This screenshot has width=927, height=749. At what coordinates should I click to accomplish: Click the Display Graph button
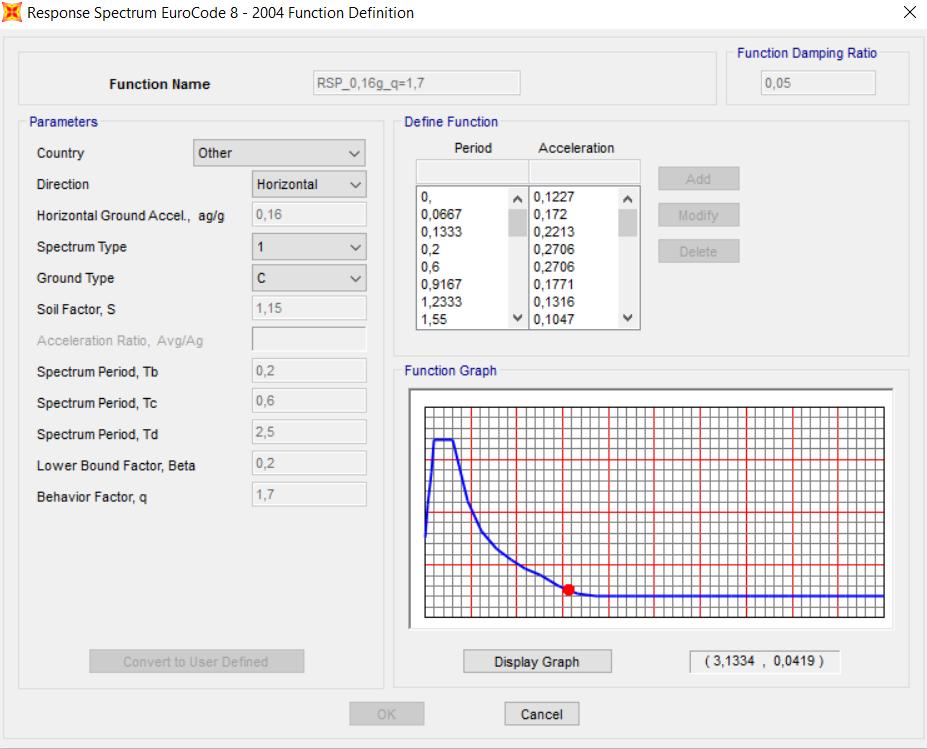tap(537, 662)
